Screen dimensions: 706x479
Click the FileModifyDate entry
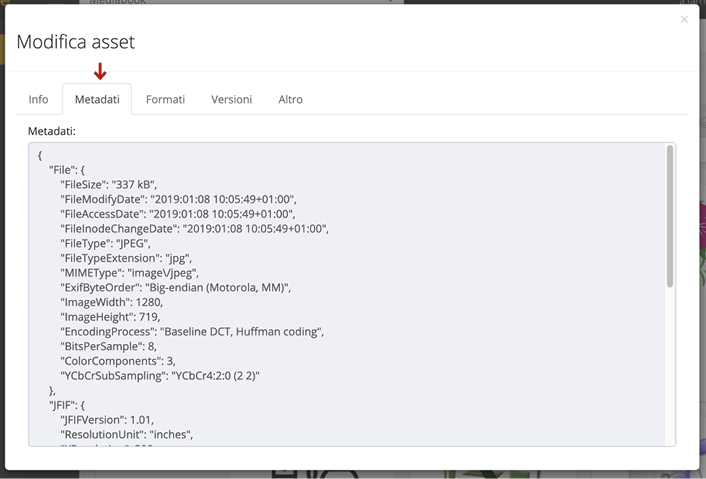(x=178, y=199)
